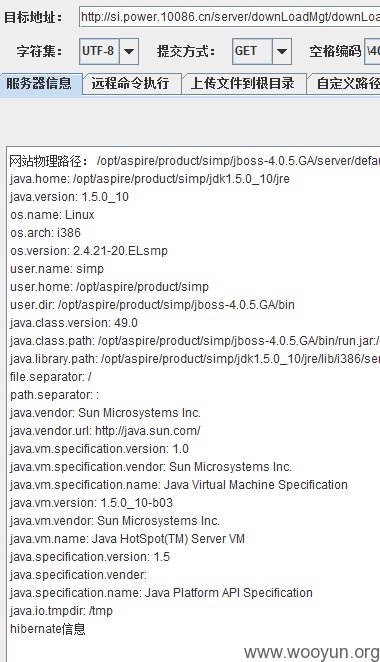Viewport: 380px width, 662px height.
Task: Click the hibernate信息 line
Action: click(x=48, y=629)
